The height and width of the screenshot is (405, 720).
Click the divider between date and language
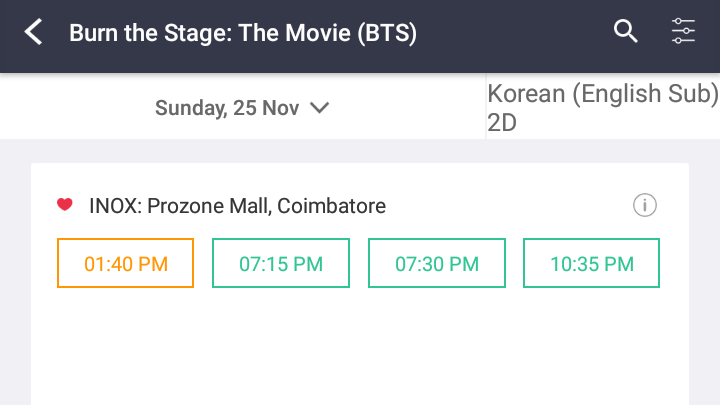(x=486, y=108)
